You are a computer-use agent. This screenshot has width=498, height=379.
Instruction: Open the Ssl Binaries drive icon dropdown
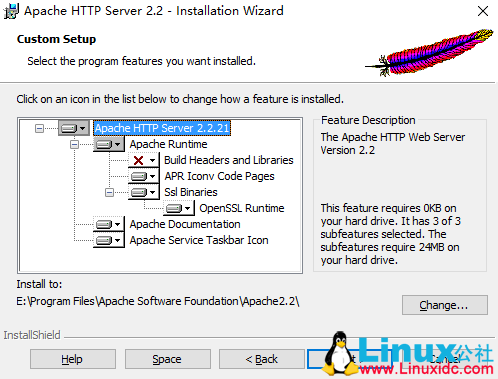[144, 192]
